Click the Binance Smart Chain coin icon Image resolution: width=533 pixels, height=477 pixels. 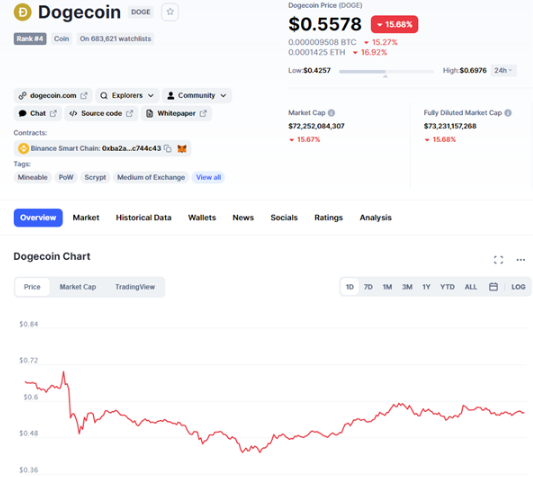(23, 149)
